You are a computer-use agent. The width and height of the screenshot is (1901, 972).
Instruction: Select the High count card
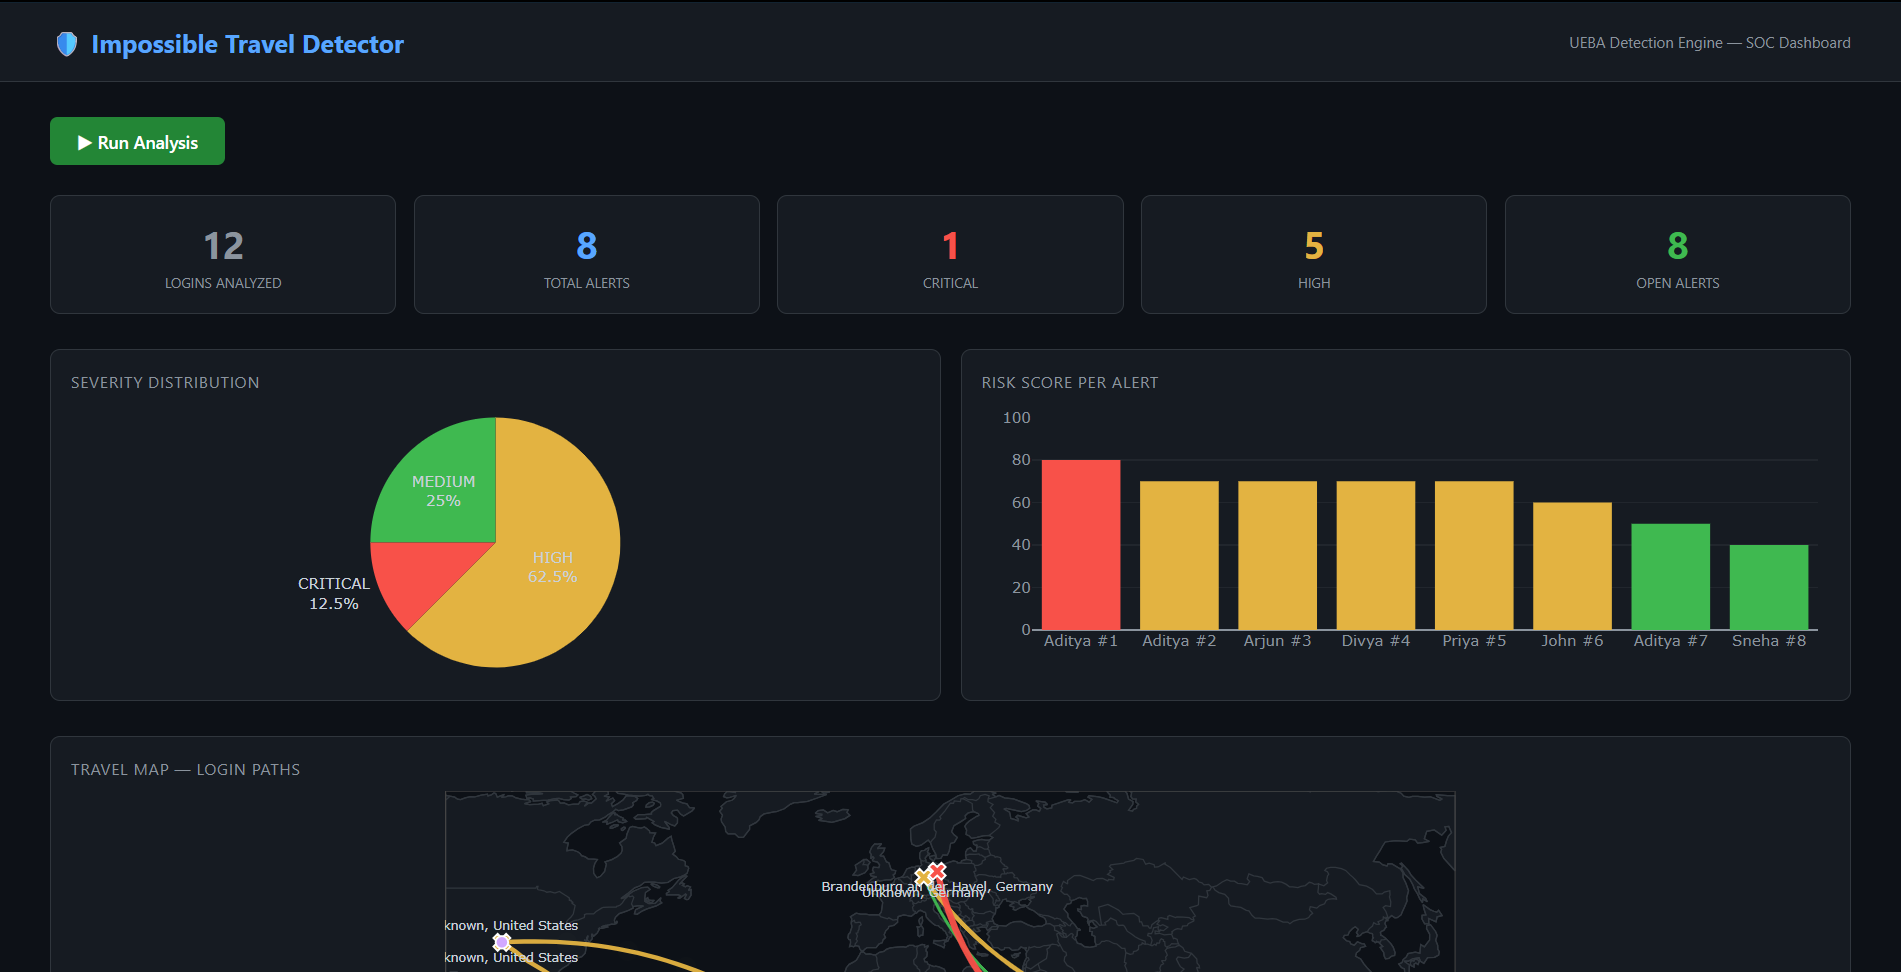pyautogui.click(x=1314, y=254)
